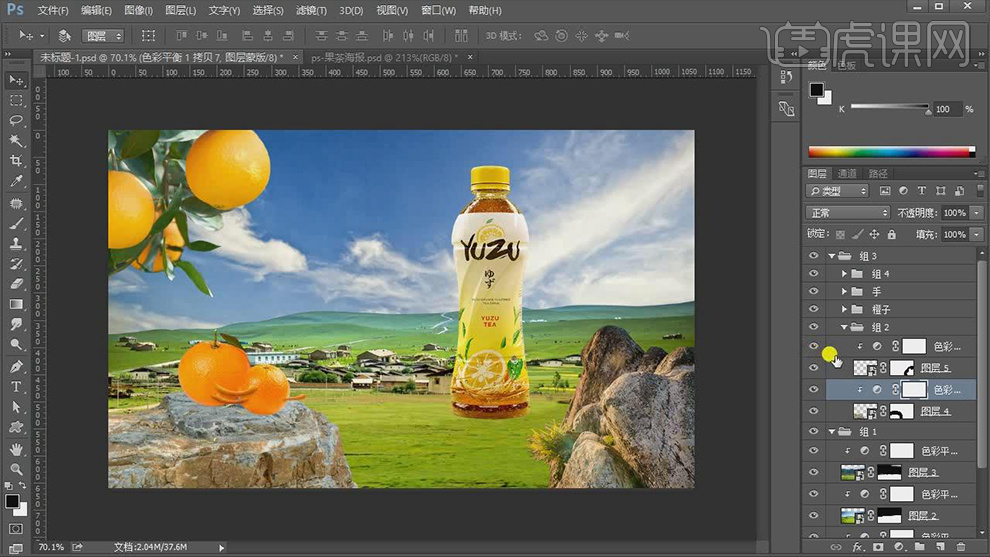Expand the 组 4 layer group
The image size is (990, 557).
[845, 274]
